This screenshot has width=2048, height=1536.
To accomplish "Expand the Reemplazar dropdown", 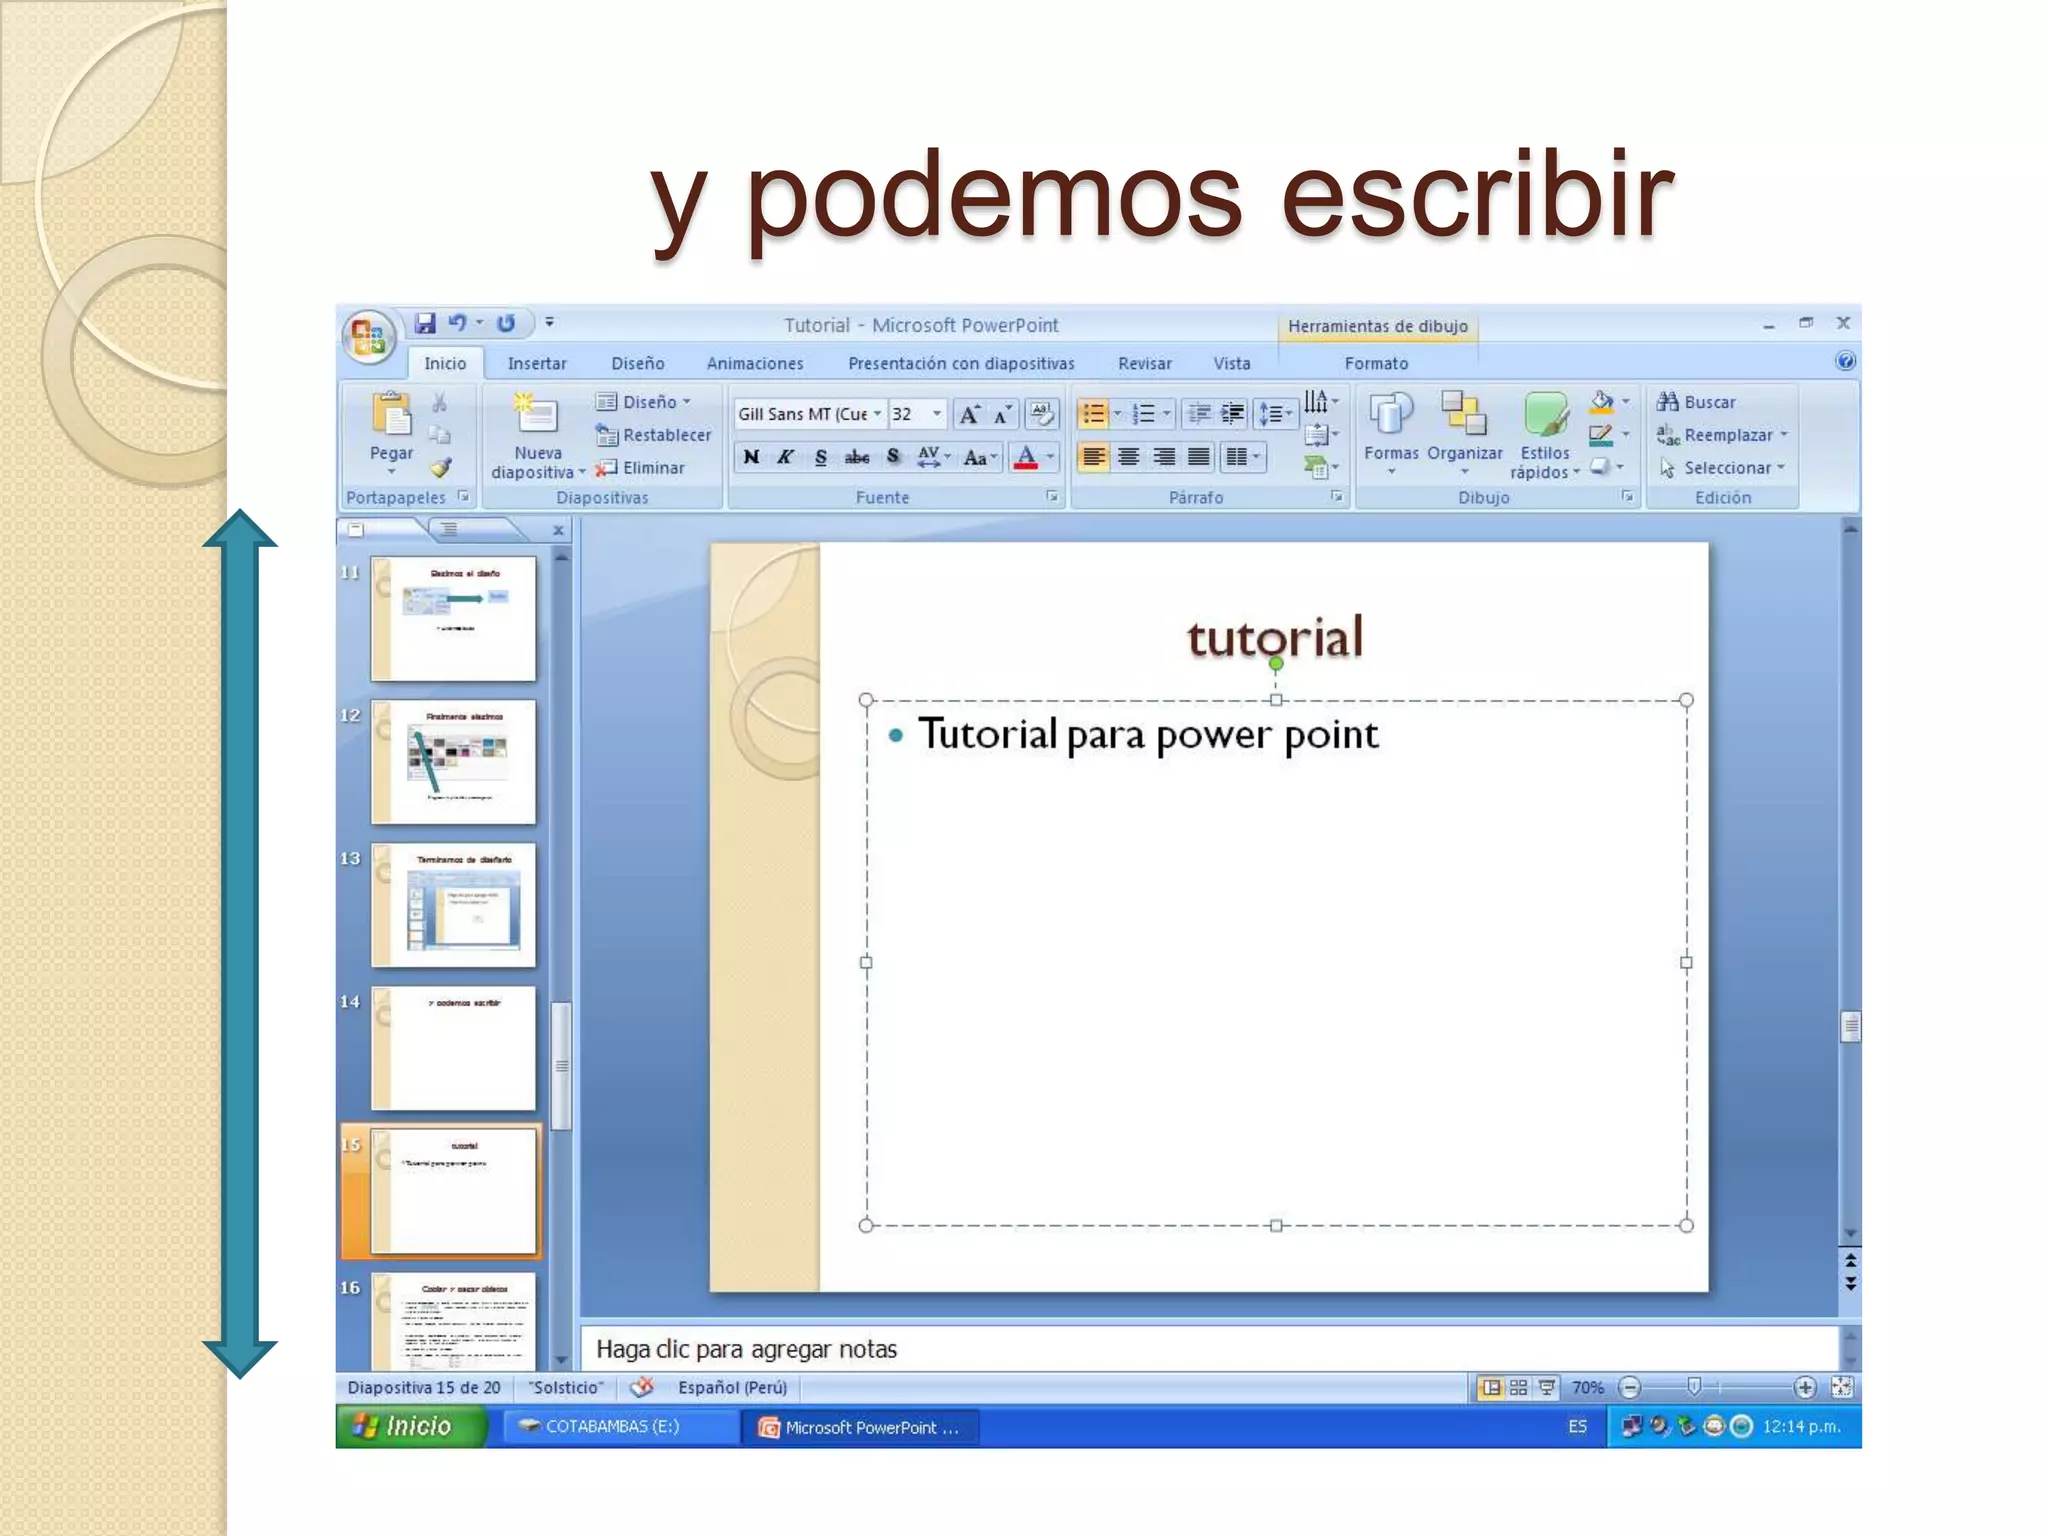I will click(x=1784, y=435).
